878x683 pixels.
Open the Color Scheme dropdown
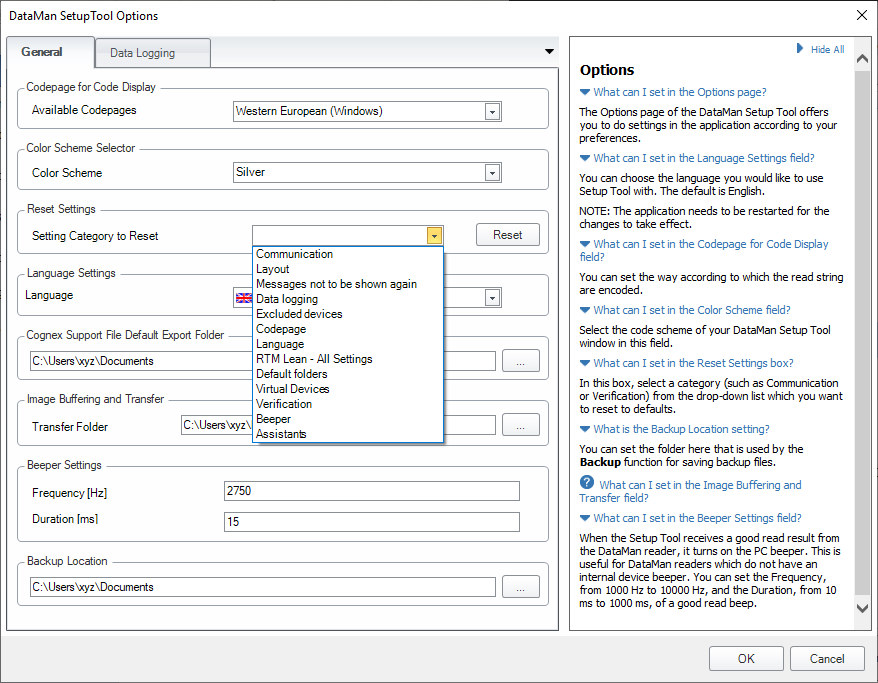click(x=491, y=173)
